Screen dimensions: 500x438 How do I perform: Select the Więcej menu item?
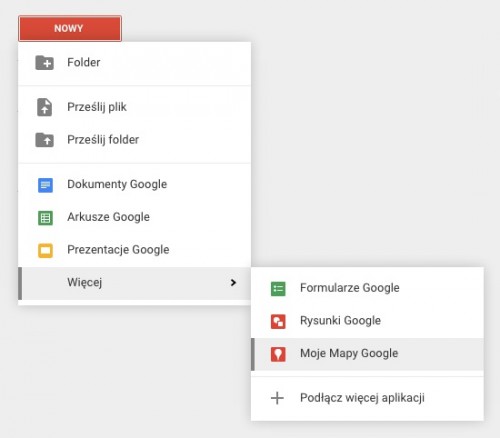click(134, 283)
